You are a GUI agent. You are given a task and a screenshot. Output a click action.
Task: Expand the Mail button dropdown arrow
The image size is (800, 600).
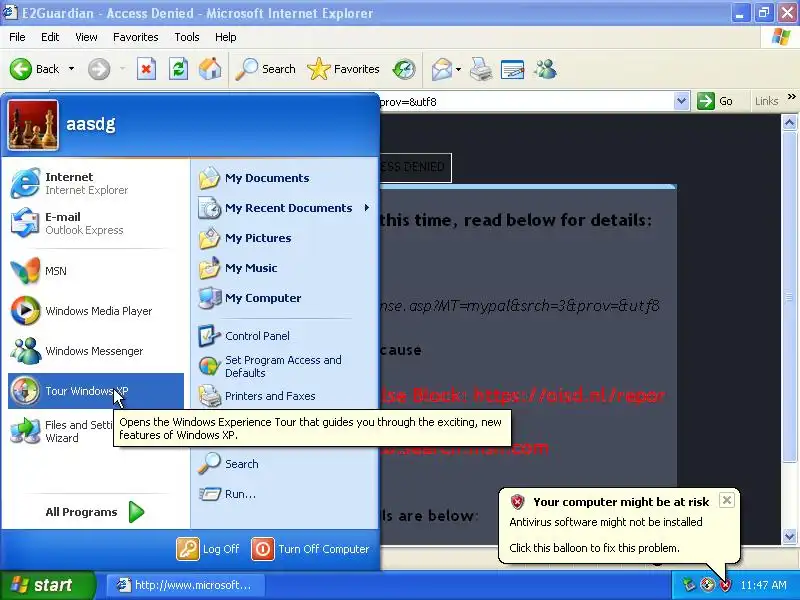(458, 69)
